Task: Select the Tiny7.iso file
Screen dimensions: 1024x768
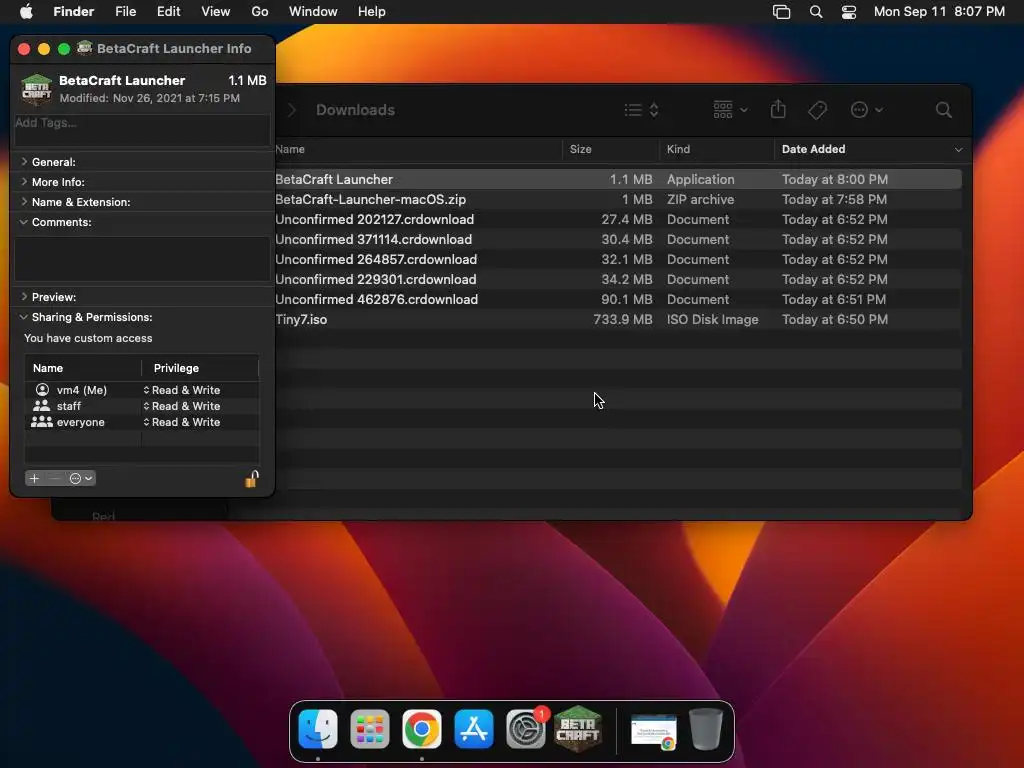Action: pos(618,319)
